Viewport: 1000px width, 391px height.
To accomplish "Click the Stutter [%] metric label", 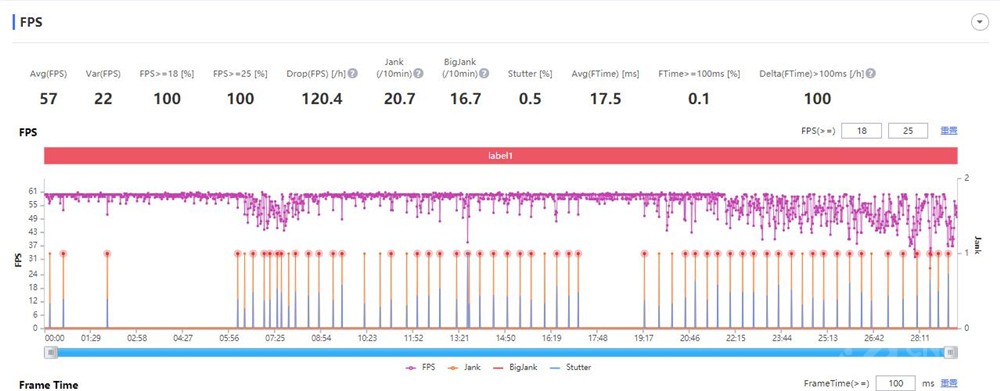I will point(530,74).
